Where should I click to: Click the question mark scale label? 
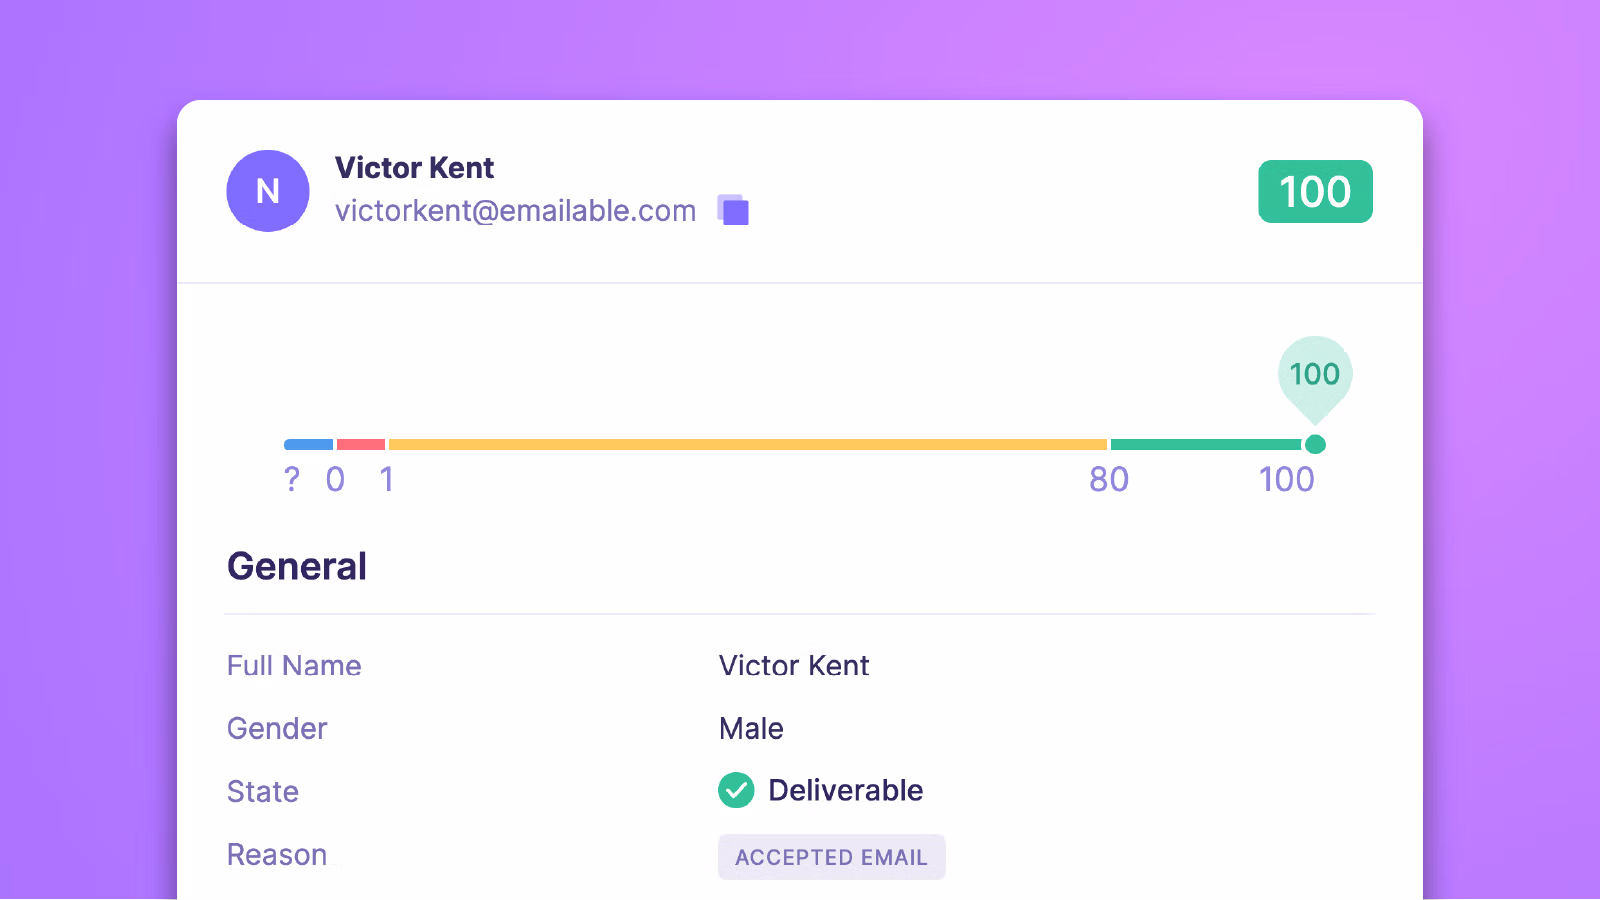pos(292,480)
